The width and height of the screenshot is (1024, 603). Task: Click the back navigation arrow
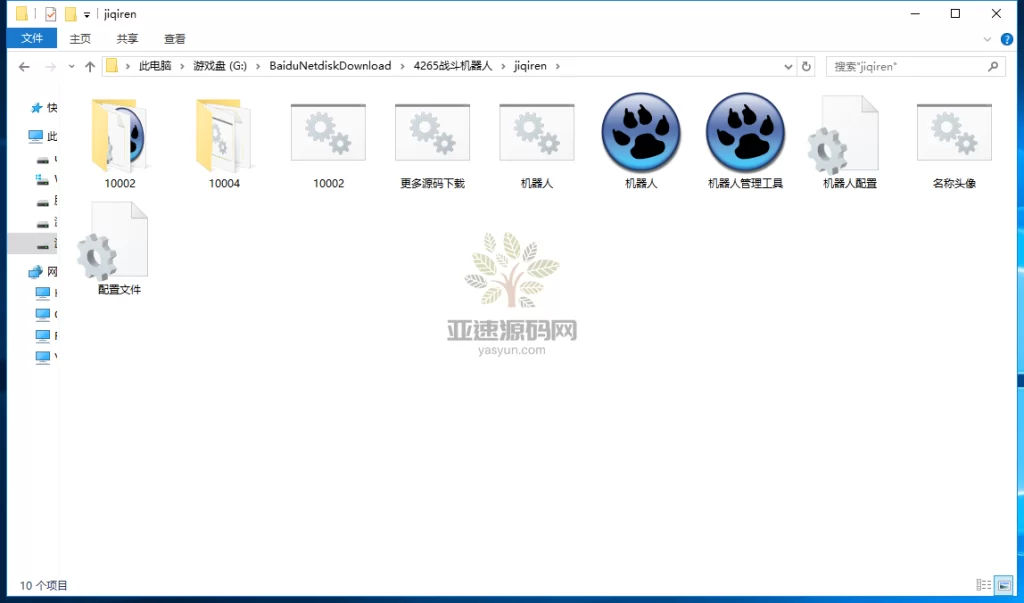[24, 66]
